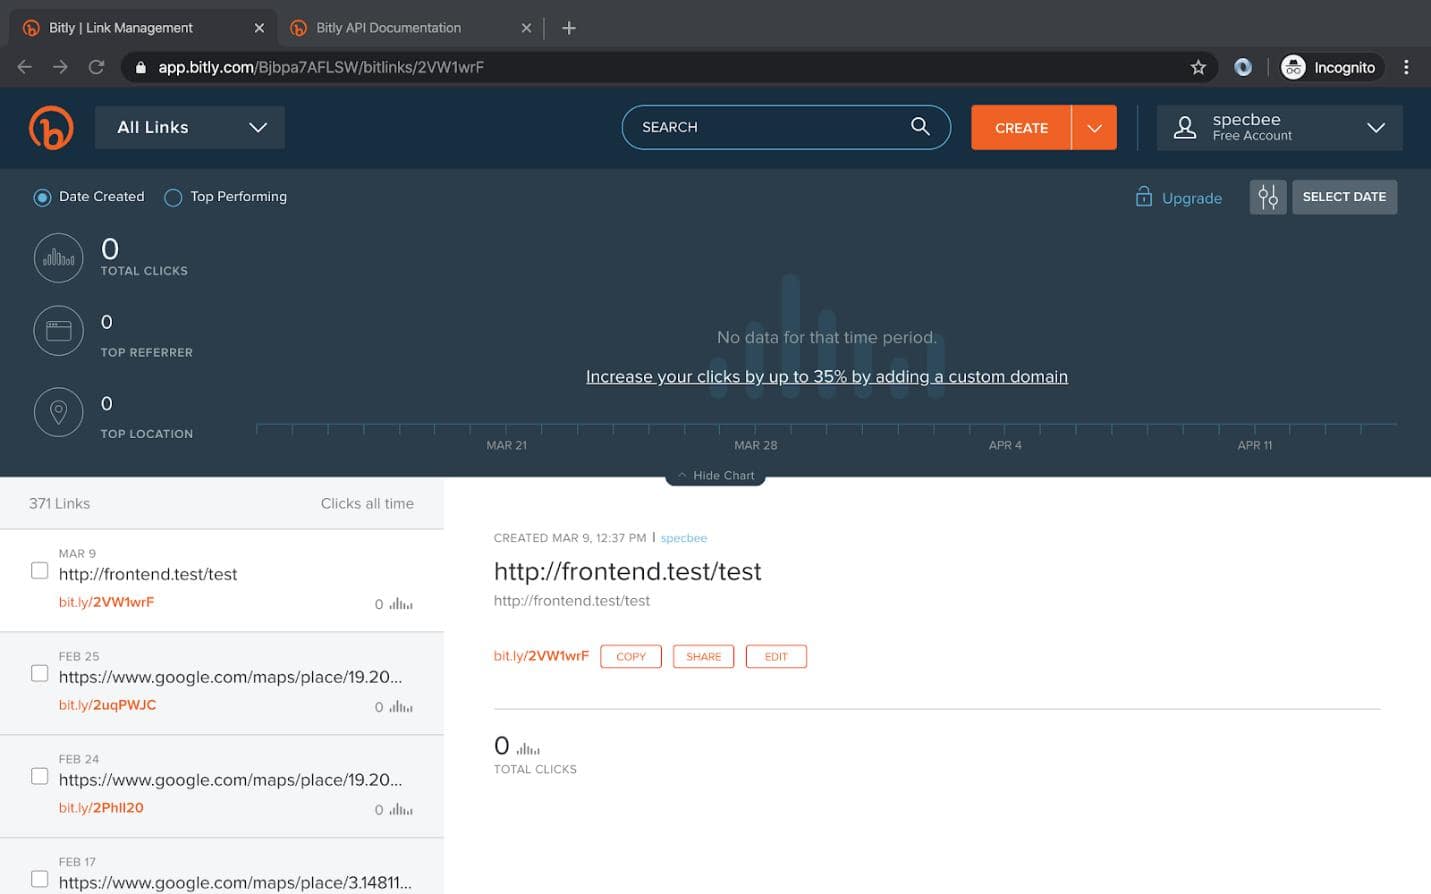Image resolution: width=1431 pixels, height=894 pixels.
Task: Select the Feb 25 Google Maps link row
Action: pos(222,683)
